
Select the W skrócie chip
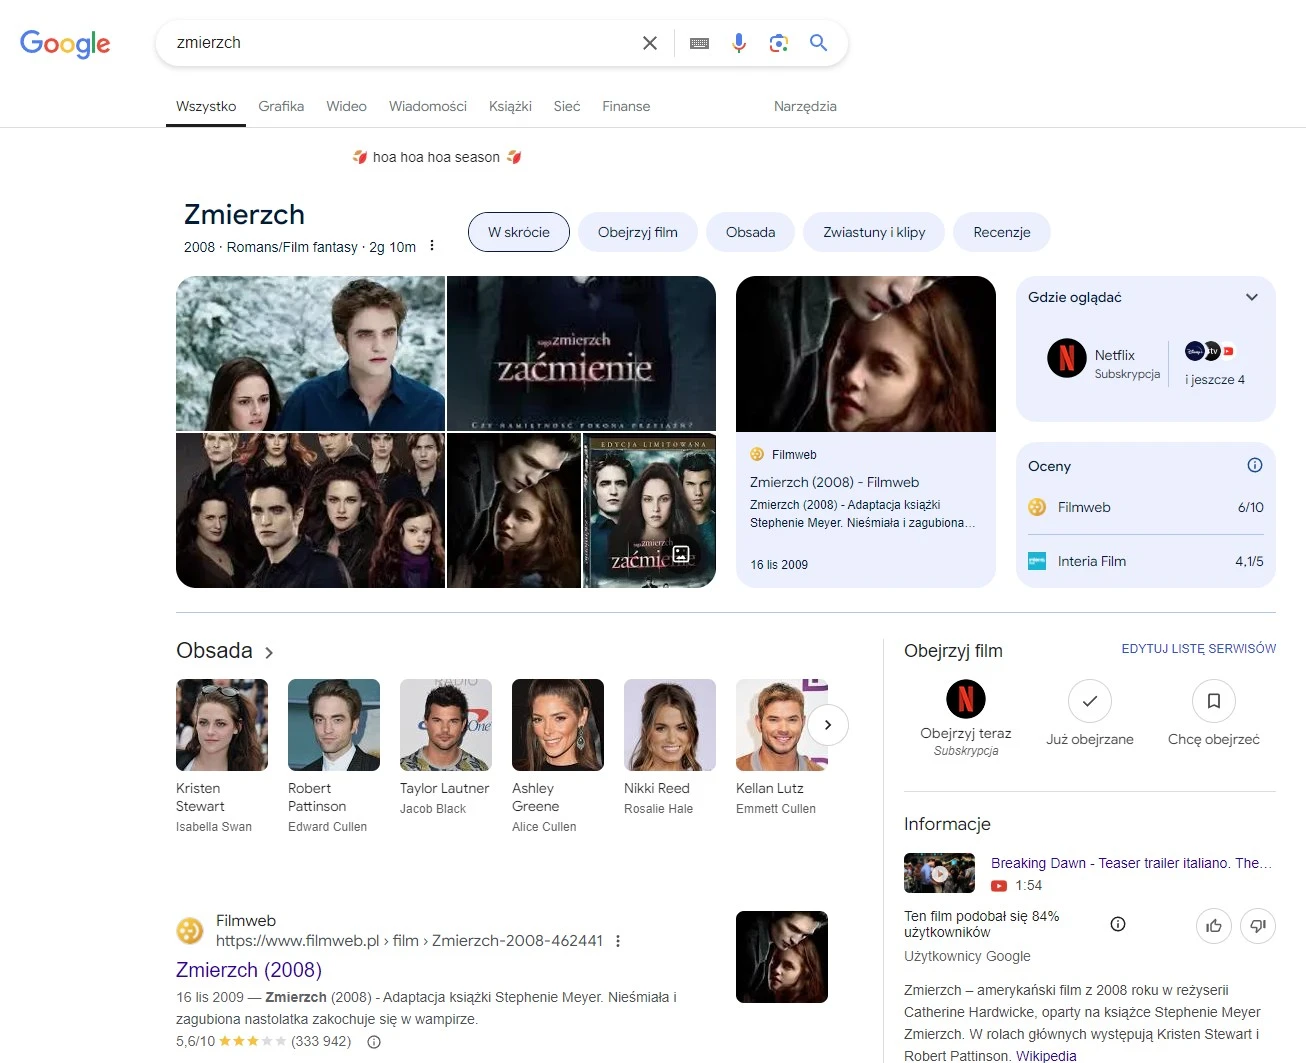point(519,232)
